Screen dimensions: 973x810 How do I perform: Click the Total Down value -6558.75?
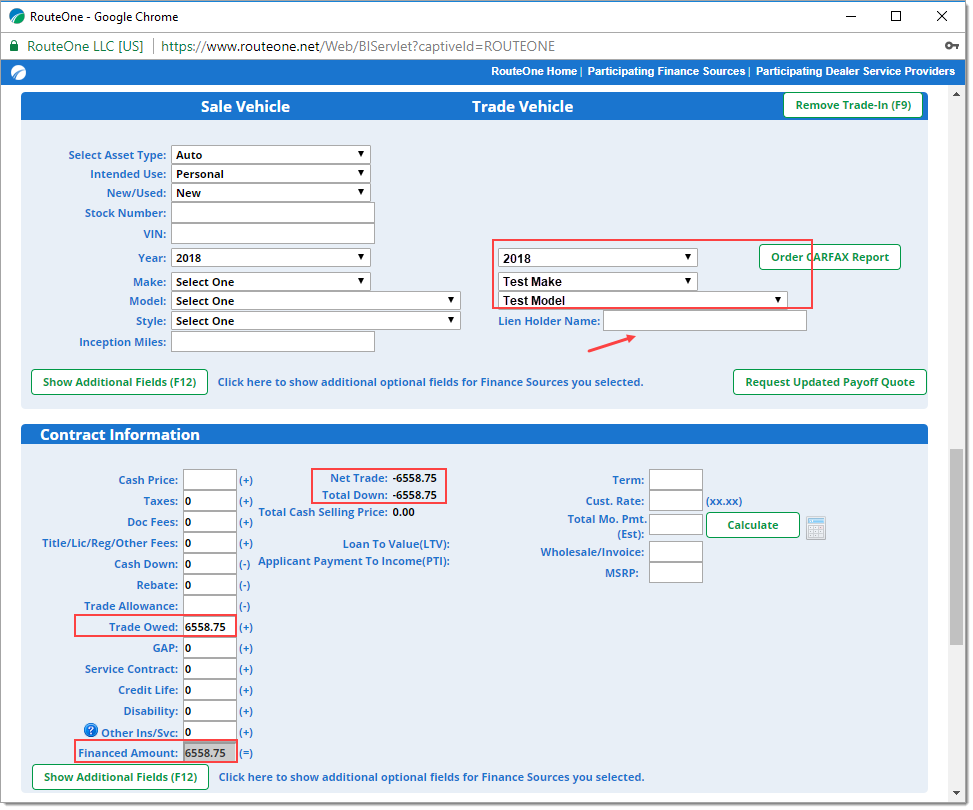(x=415, y=495)
